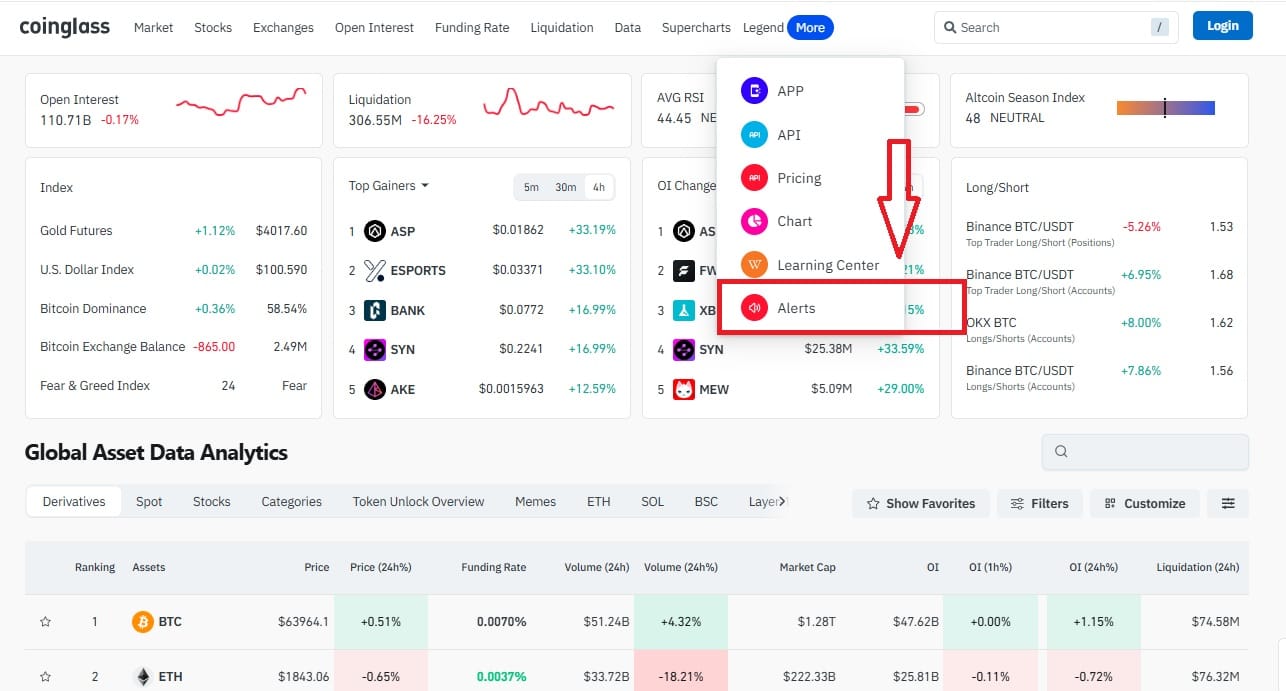Click the coinglass logo
This screenshot has height=691, width=1286.
point(65,26)
